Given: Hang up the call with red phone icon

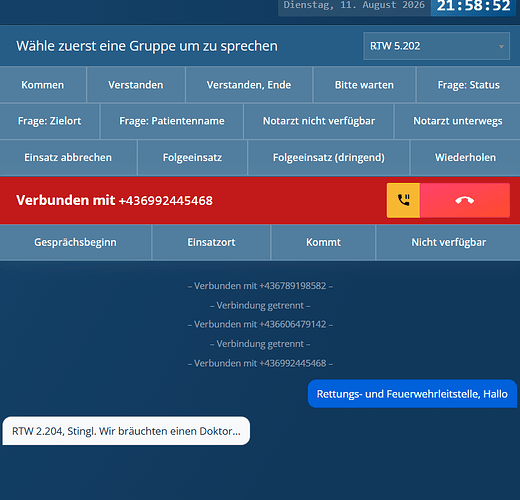Looking at the screenshot, I should pyautogui.click(x=465, y=200).
